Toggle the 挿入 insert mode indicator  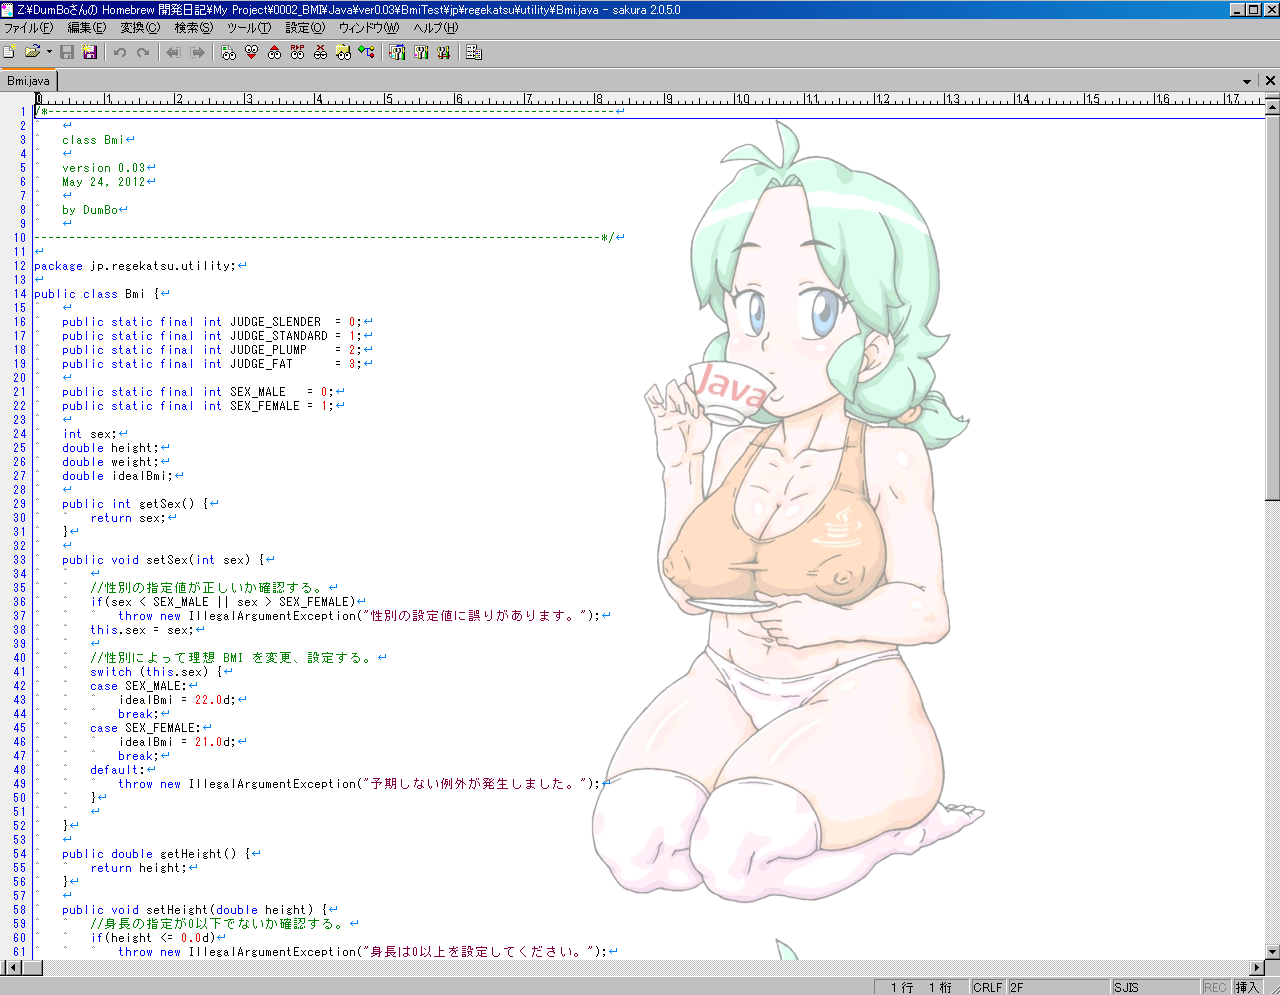click(1247, 987)
